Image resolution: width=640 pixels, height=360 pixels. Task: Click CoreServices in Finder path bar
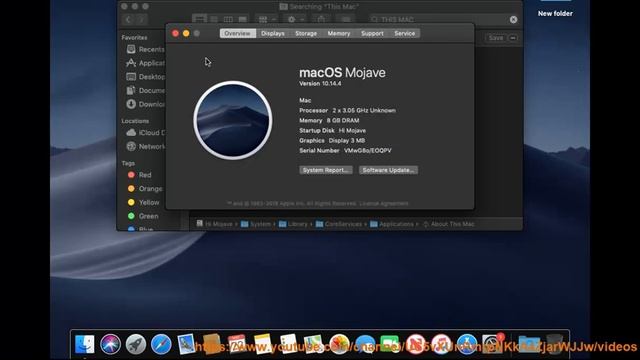pyautogui.click(x=339, y=224)
